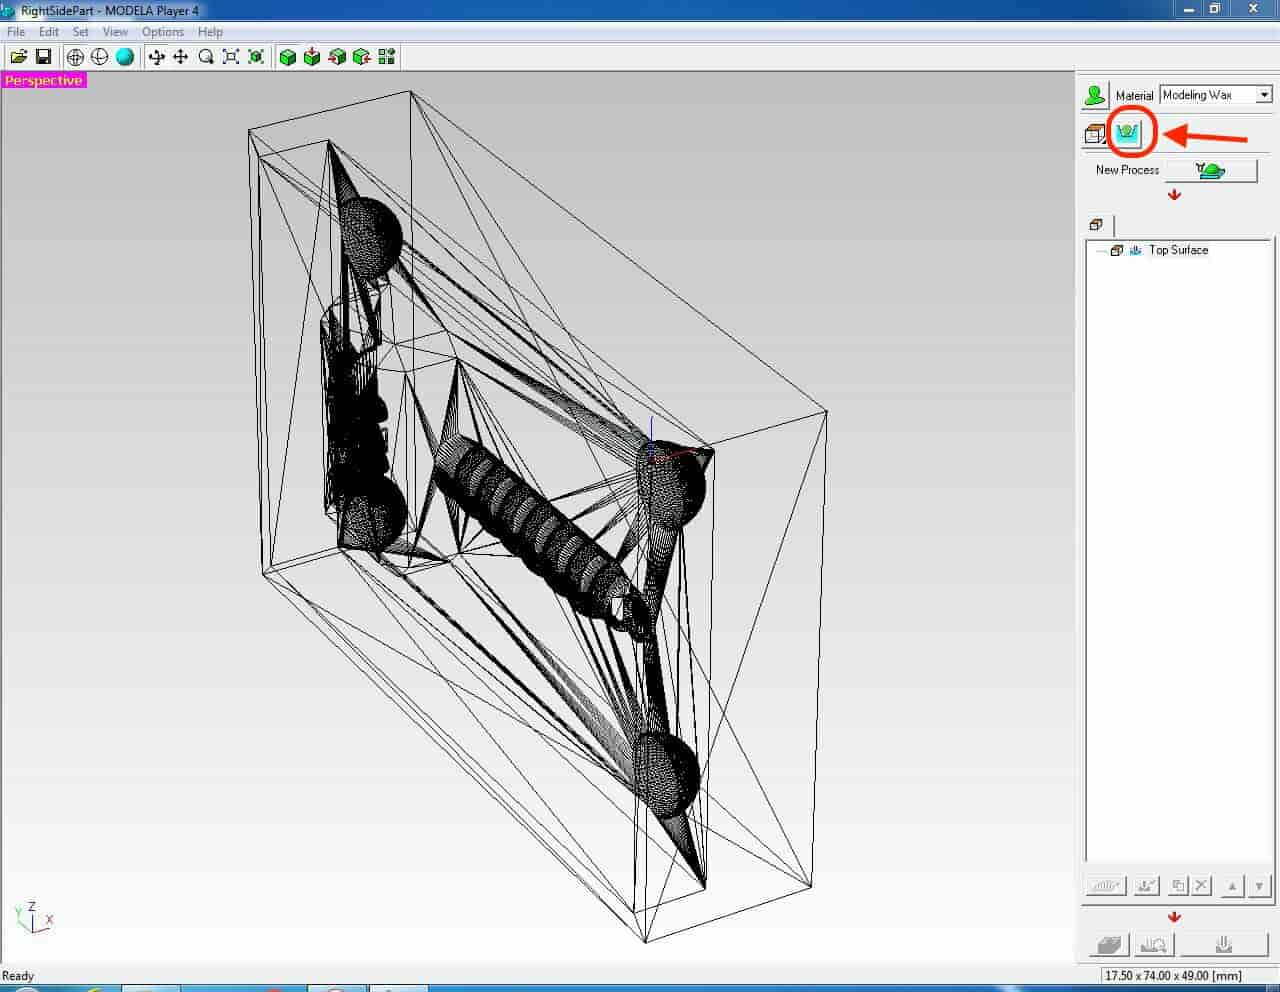Move process down with down-arrow button
This screenshot has width=1280, height=992.
(x=1258, y=886)
